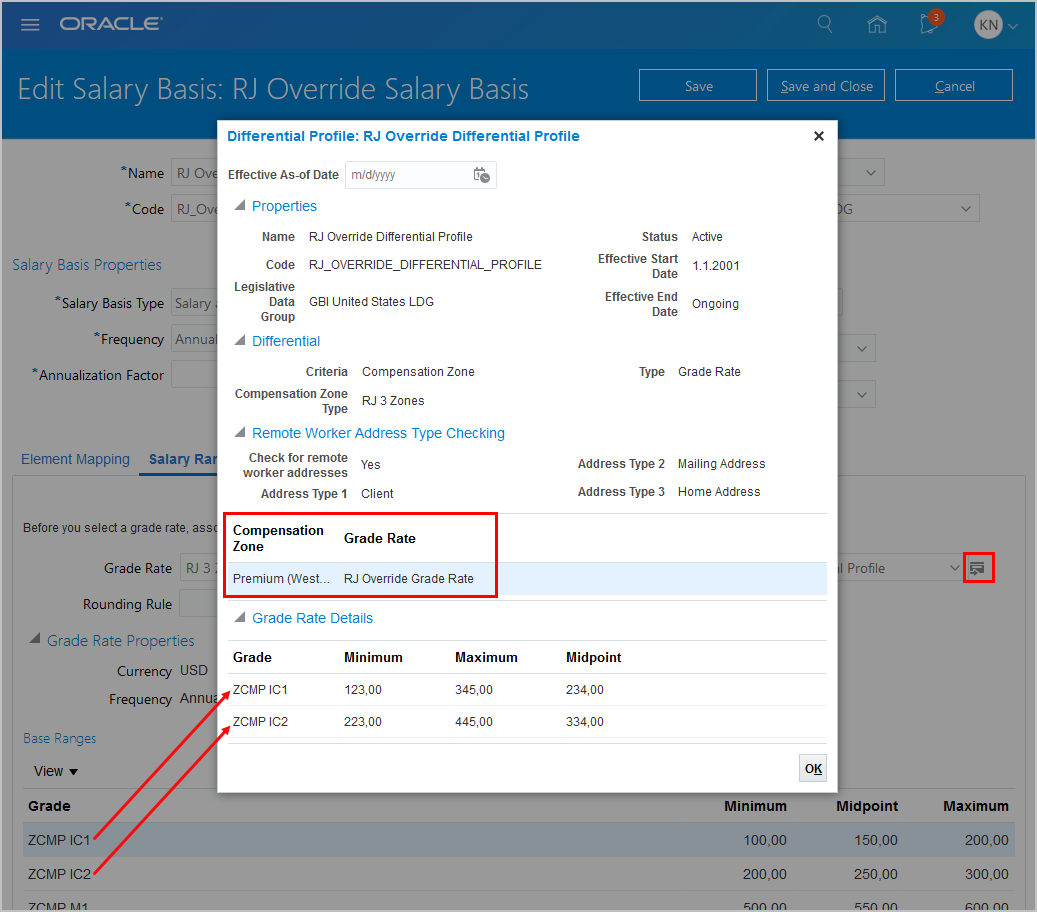Click the Cancel button

954,86
